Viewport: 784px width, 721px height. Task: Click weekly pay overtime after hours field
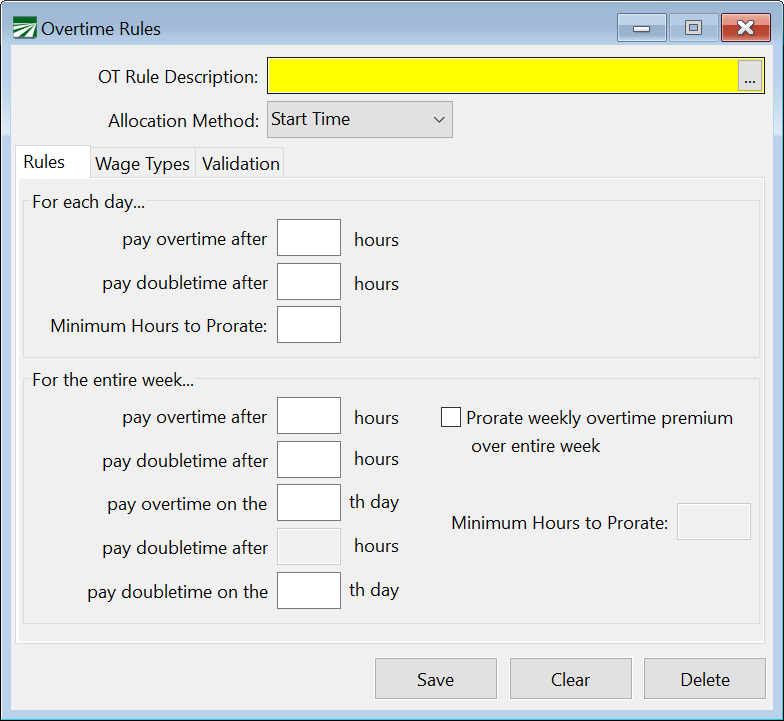coord(308,416)
